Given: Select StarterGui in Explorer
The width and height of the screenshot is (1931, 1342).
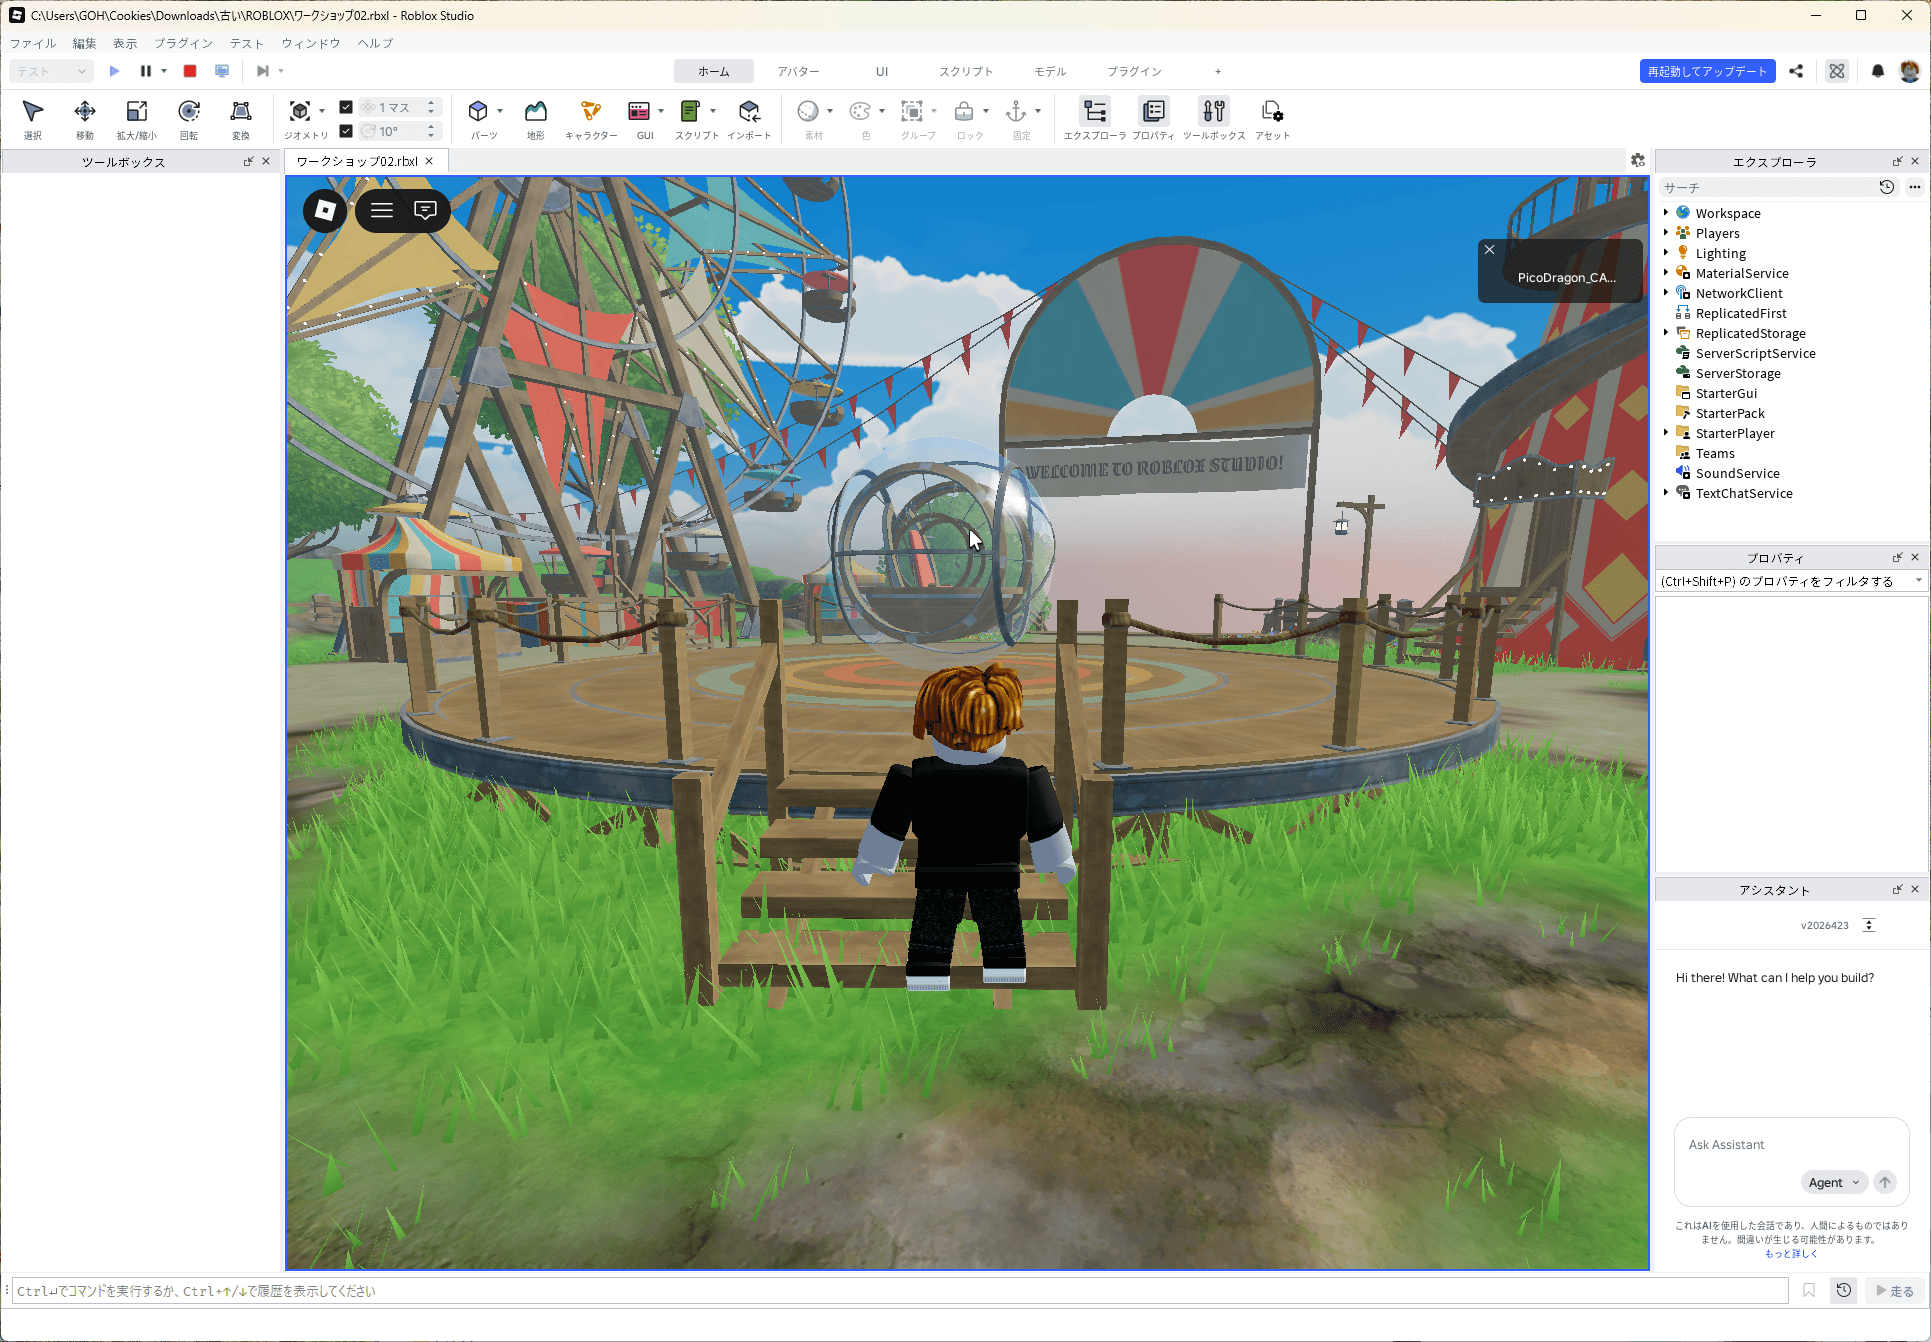Looking at the screenshot, I should [x=1726, y=393].
